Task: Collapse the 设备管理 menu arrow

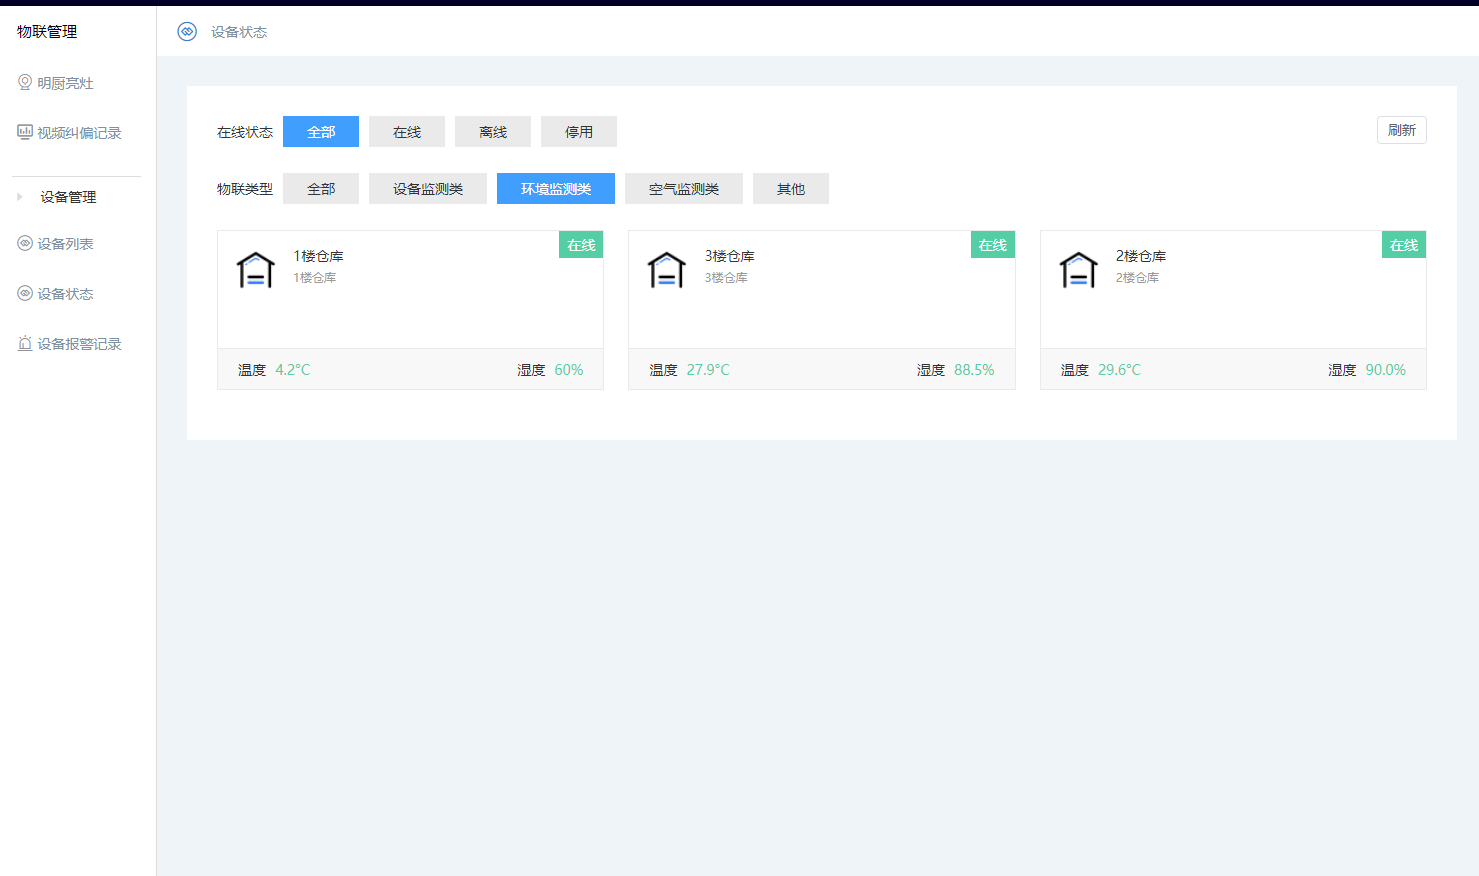Action: pos(19,197)
